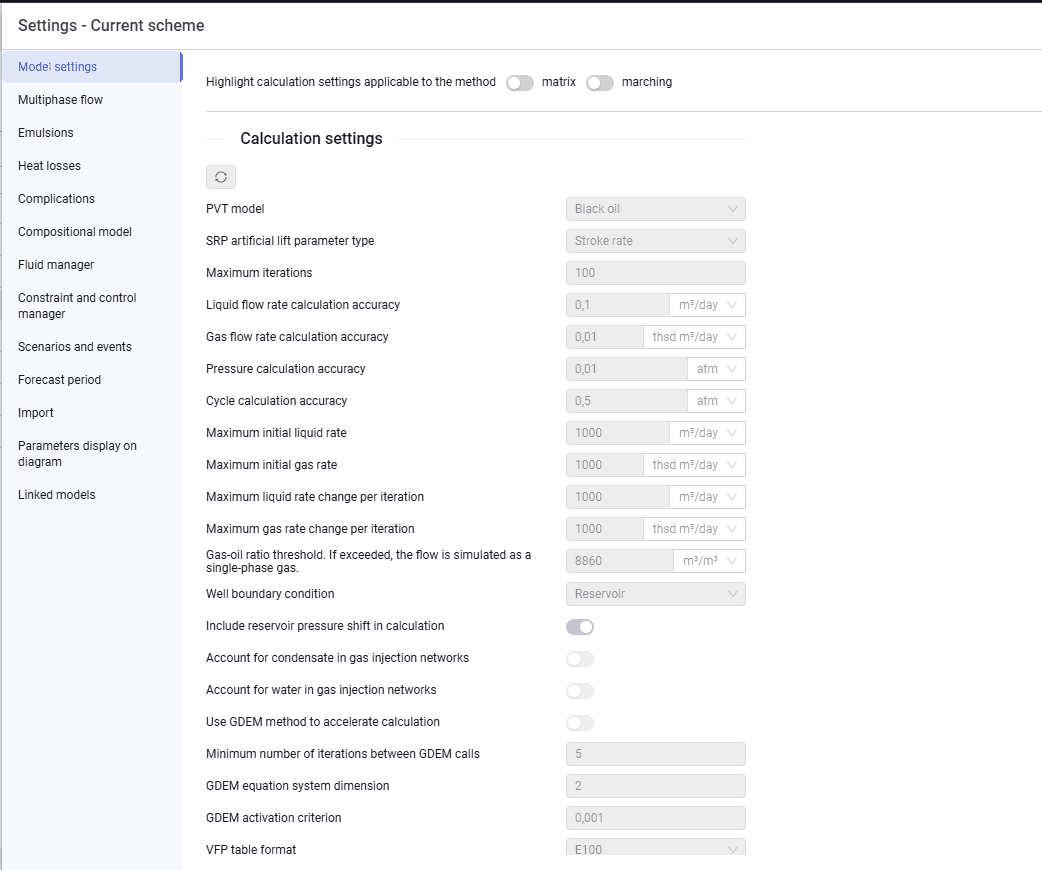Click the refresh calculation settings icon

tap(221, 177)
